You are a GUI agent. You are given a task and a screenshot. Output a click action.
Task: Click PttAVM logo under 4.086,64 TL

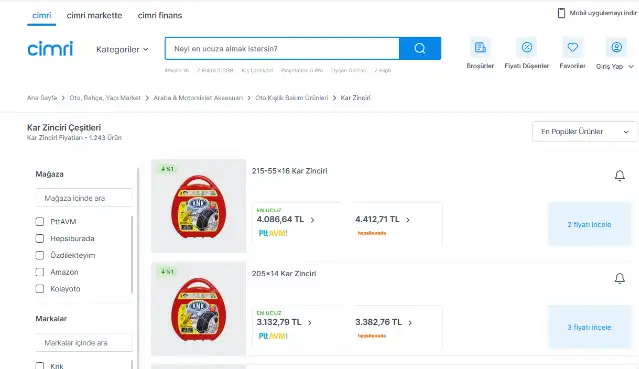[273, 233]
